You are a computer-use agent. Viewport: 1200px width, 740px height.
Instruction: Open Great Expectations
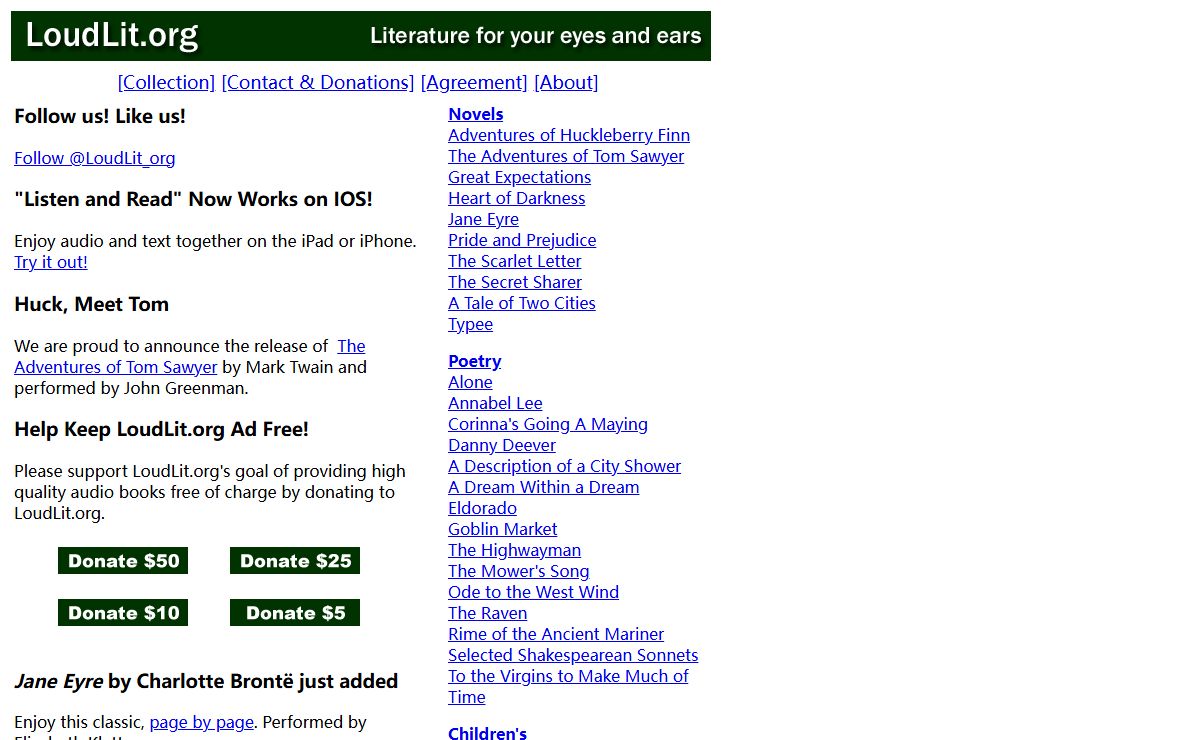click(520, 177)
